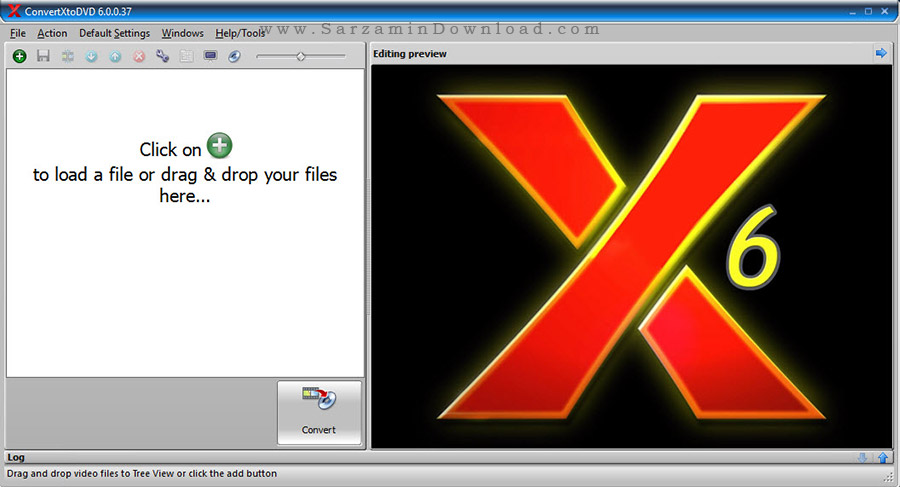Image resolution: width=900 pixels, height=487 pixels.
Task: Click the grayed down arrow on the Log bar
Action: [862, 458]
